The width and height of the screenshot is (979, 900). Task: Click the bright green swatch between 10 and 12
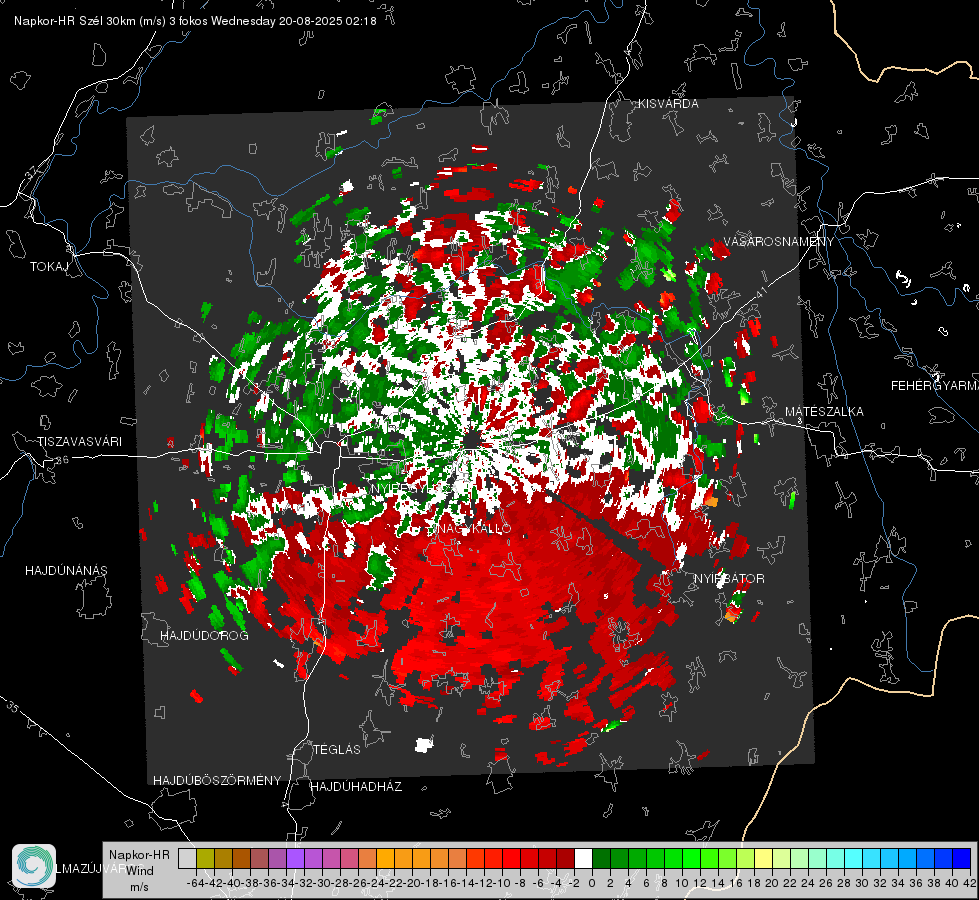[x=691, y=858]
